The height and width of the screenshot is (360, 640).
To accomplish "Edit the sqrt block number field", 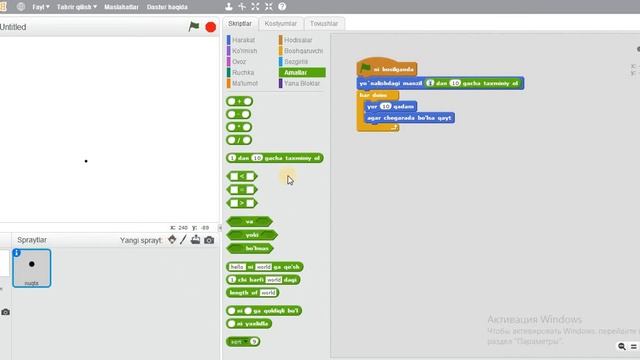I will pos(254,342).
